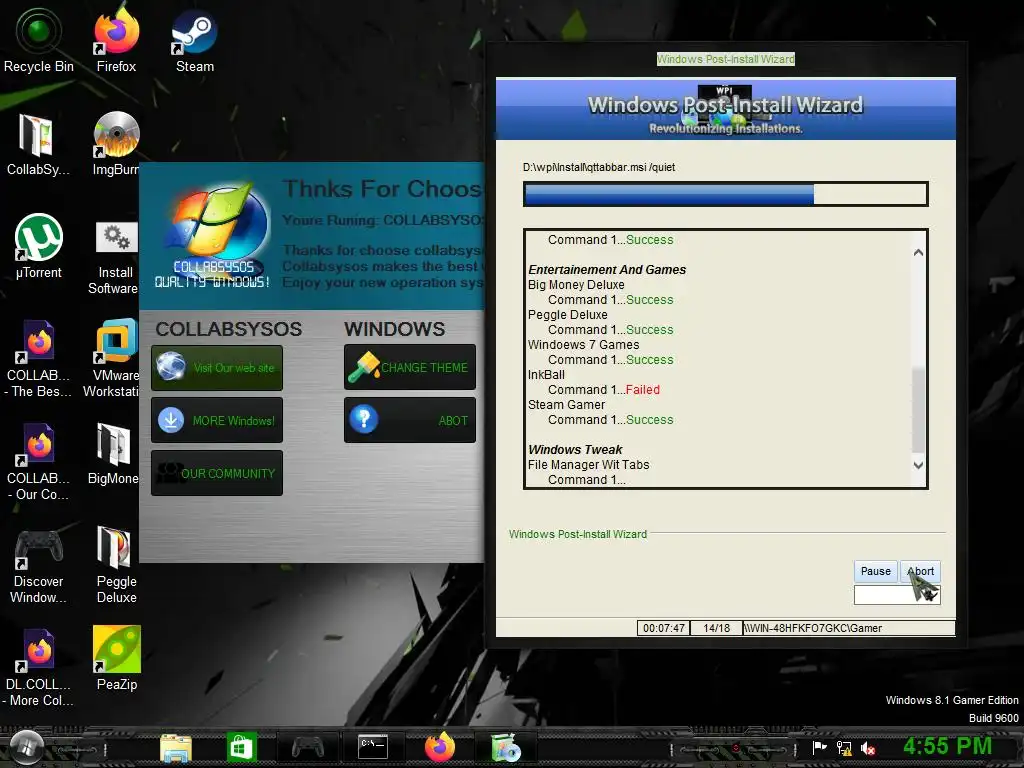Click the Entertainement And Games heading
The image size is (1024, 768).
point(607,270)
